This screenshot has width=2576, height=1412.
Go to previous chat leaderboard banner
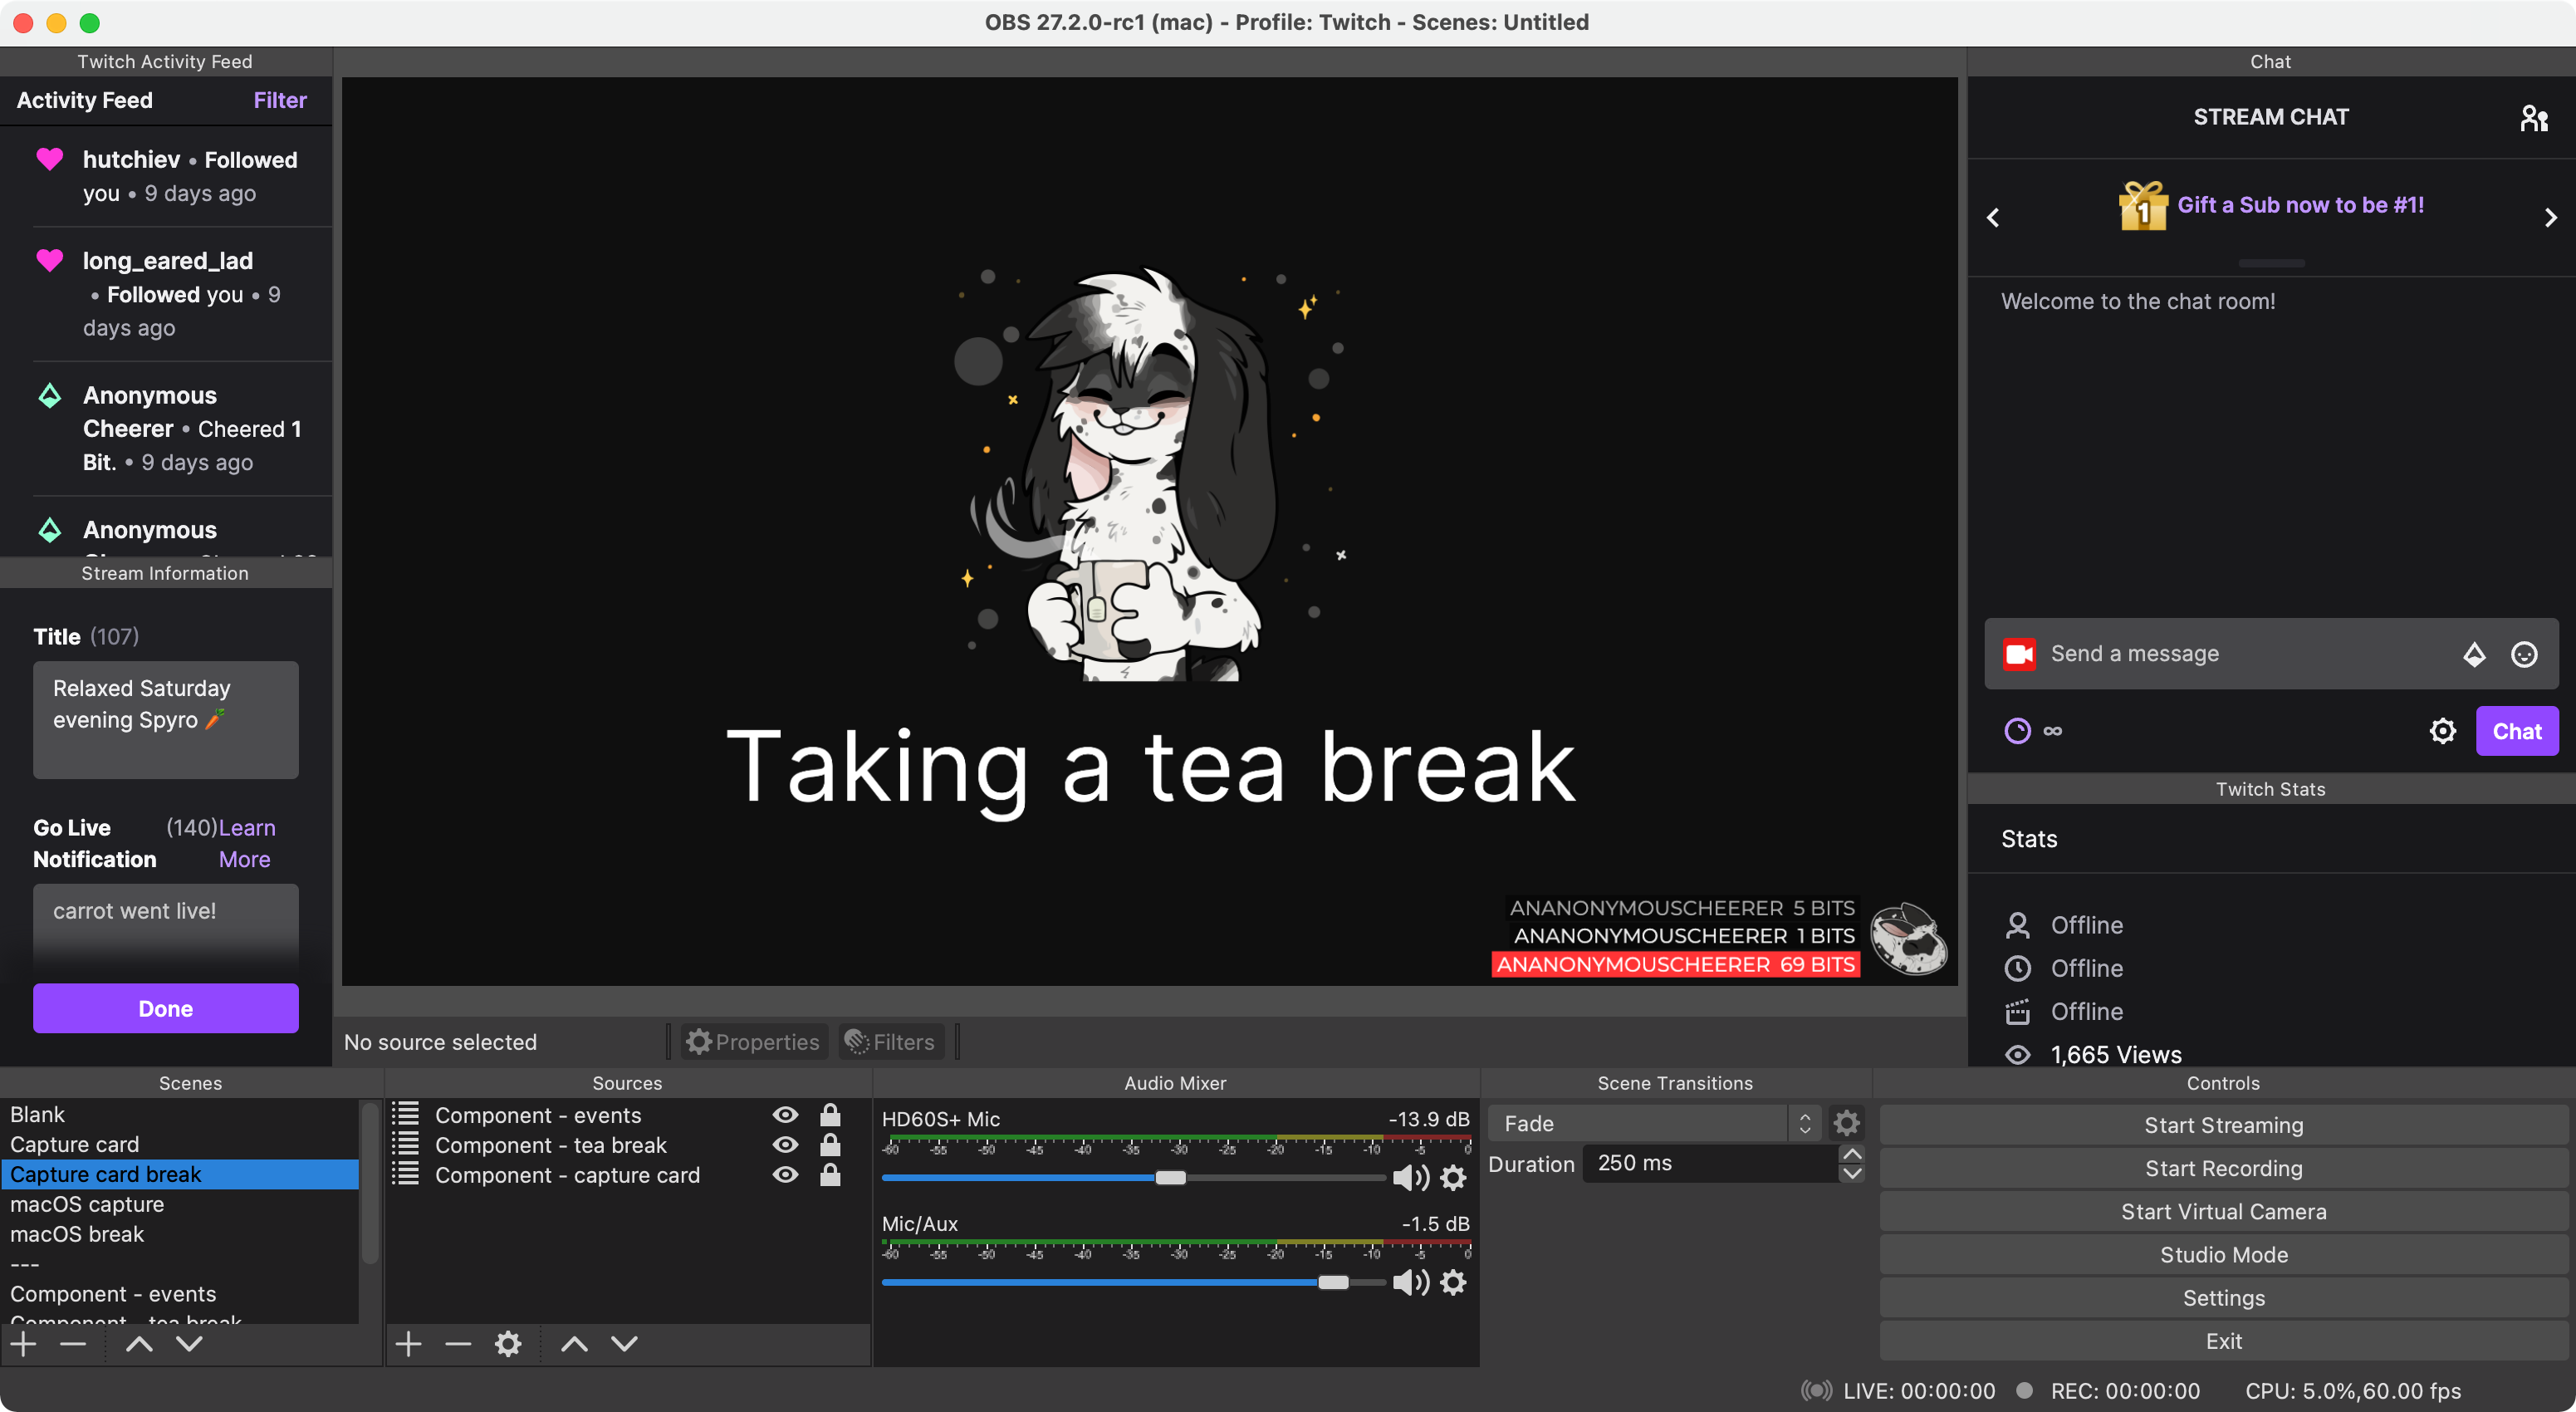pyautogui.click(x=1993, y=217)
